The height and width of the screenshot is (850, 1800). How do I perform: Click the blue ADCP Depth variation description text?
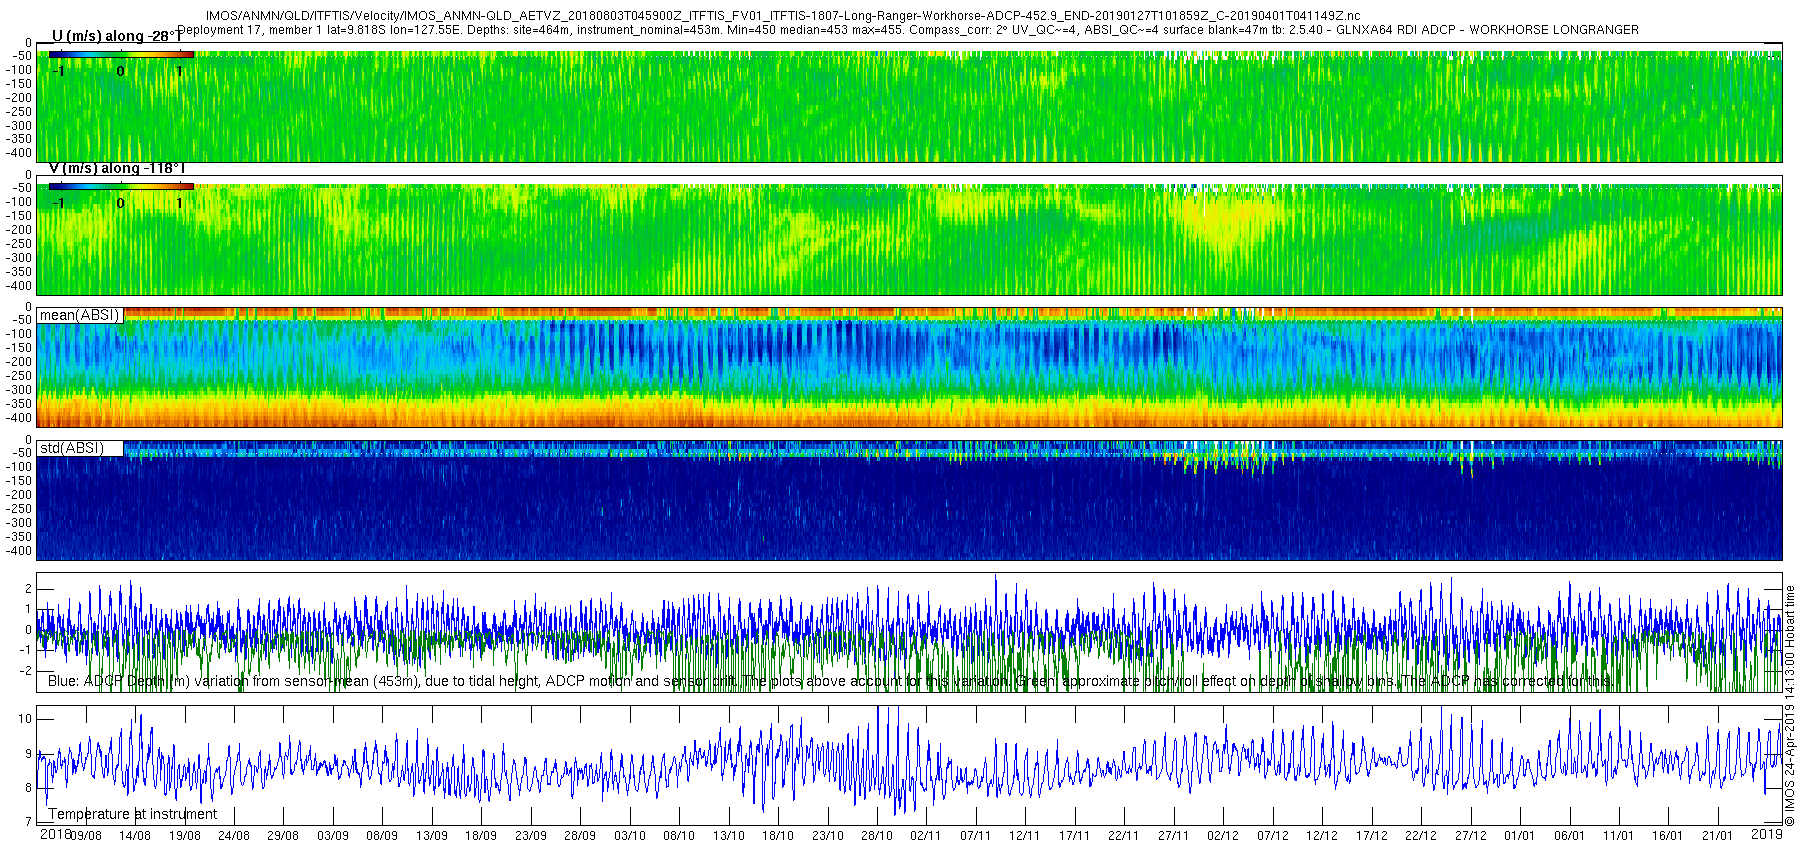[x=830, y=681]
